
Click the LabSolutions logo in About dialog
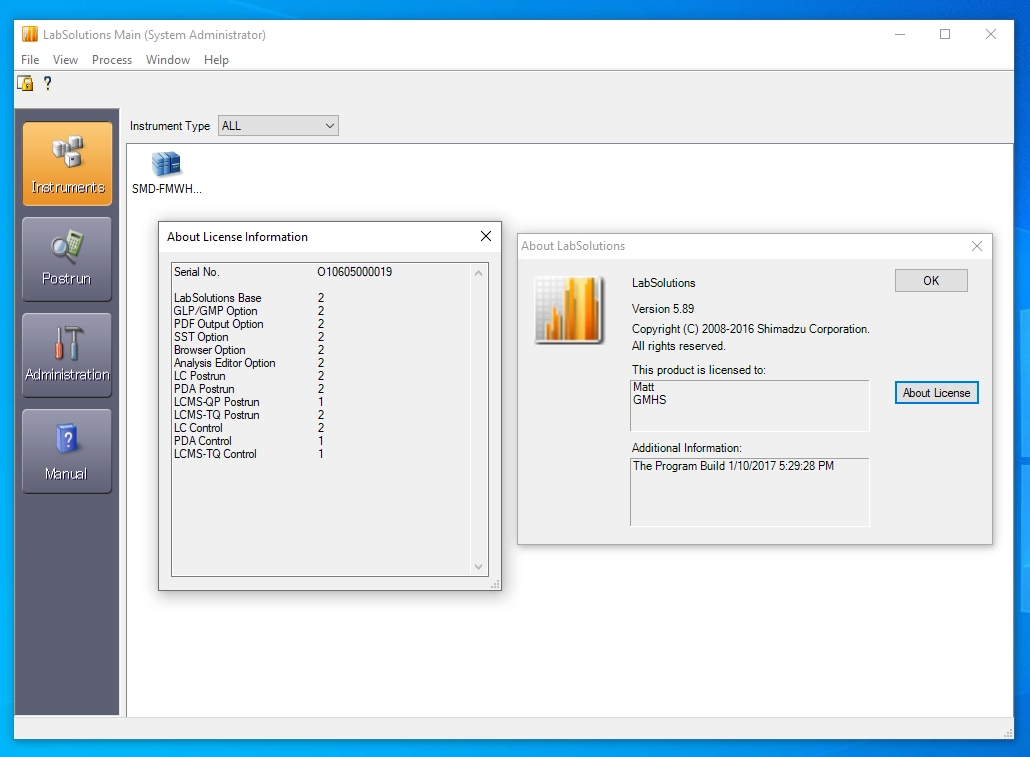(x=568, y=309)
